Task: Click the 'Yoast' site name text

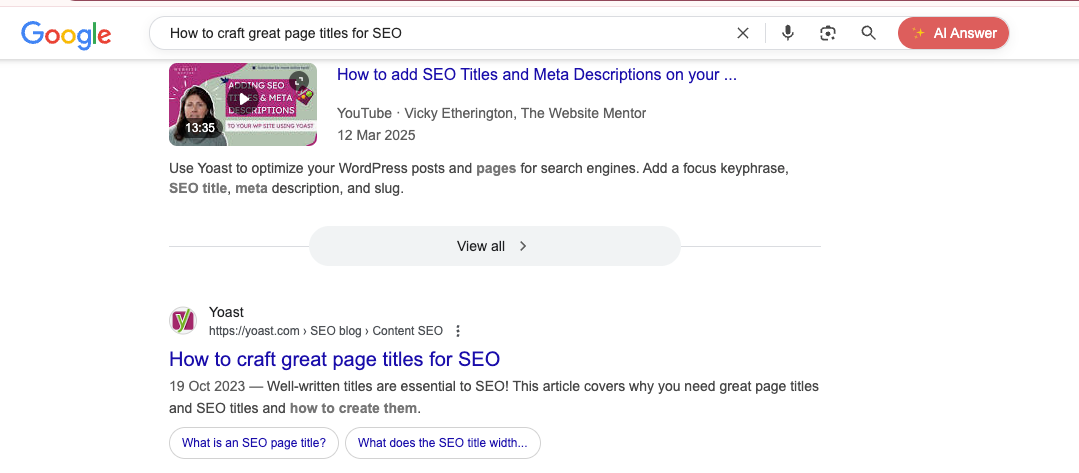Action: (x=226, y=313)
